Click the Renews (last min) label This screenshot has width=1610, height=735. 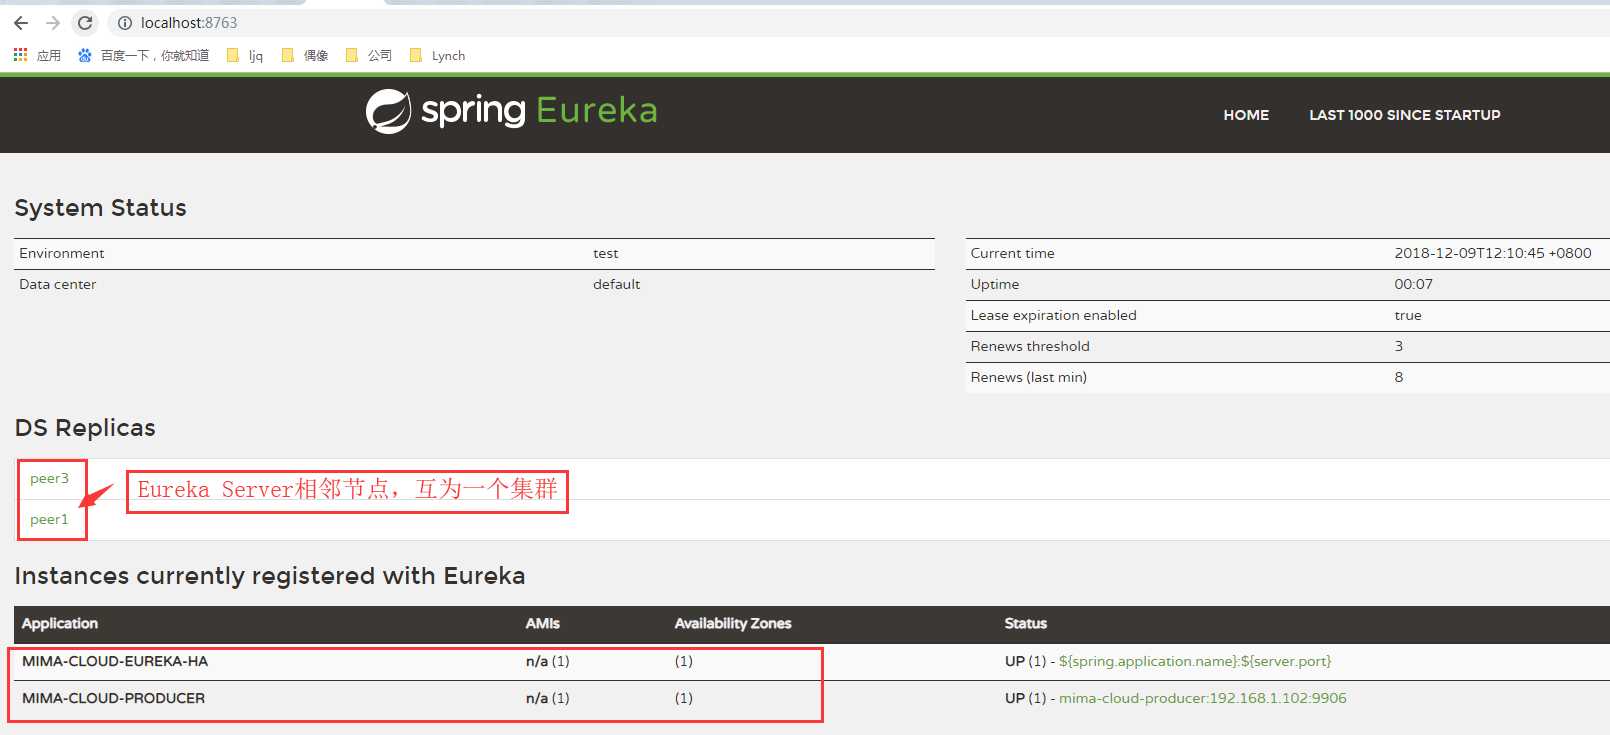coord(1028,377)
